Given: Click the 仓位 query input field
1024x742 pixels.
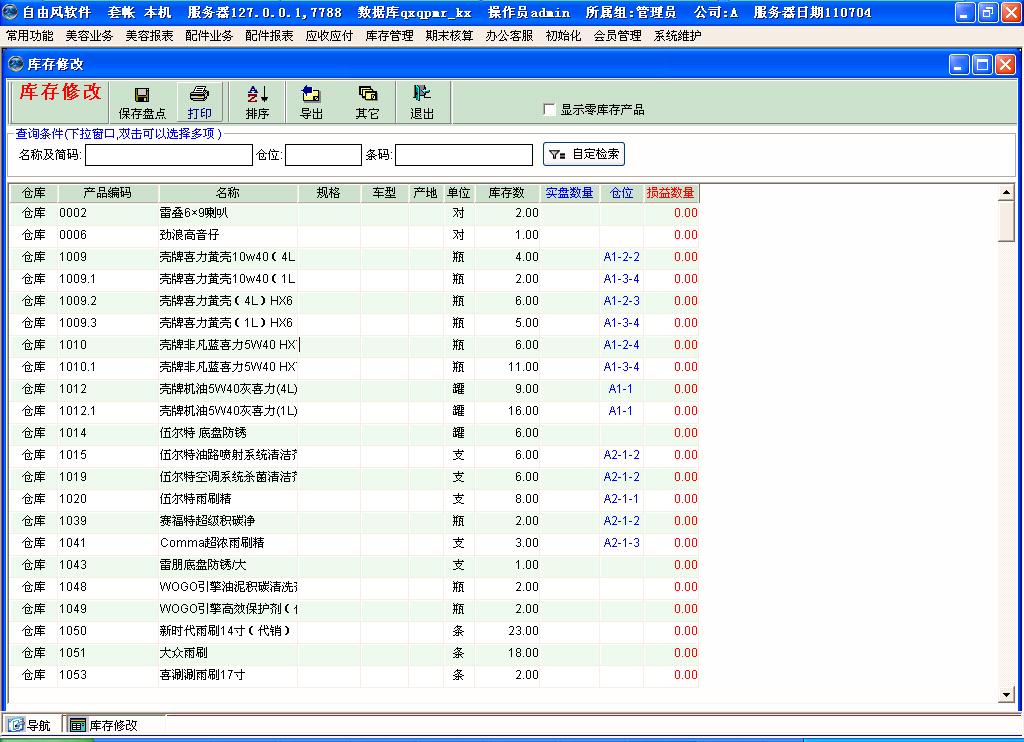Looking at the screenshot, I should [323, 155].
